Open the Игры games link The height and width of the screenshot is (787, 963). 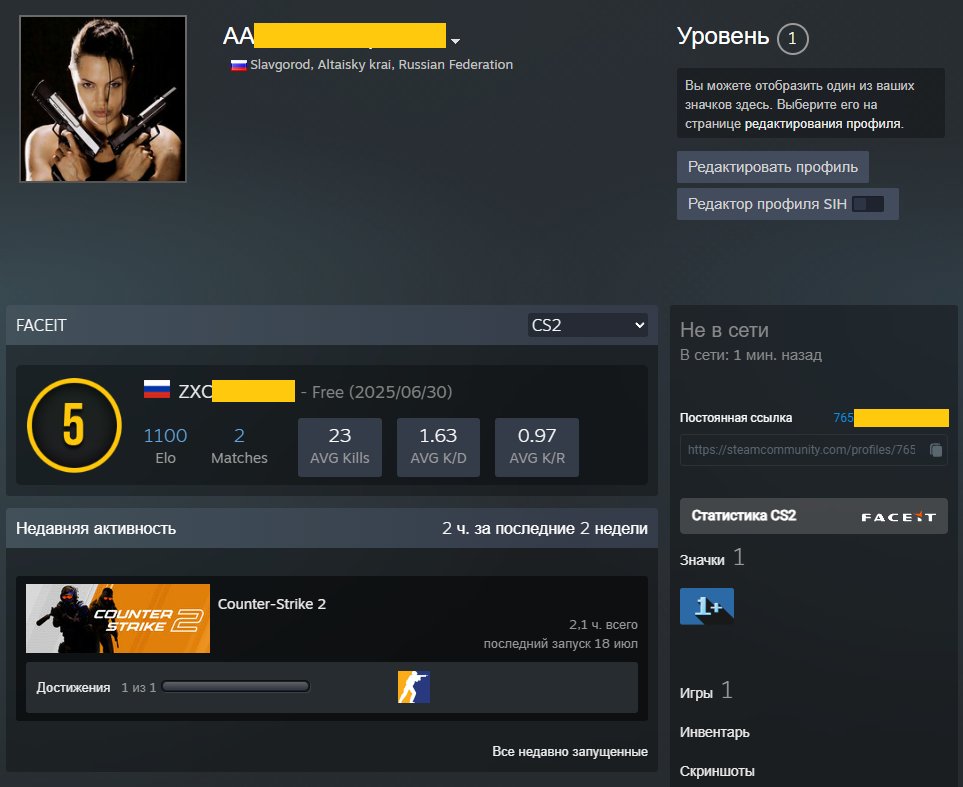(x=696, y=694)
